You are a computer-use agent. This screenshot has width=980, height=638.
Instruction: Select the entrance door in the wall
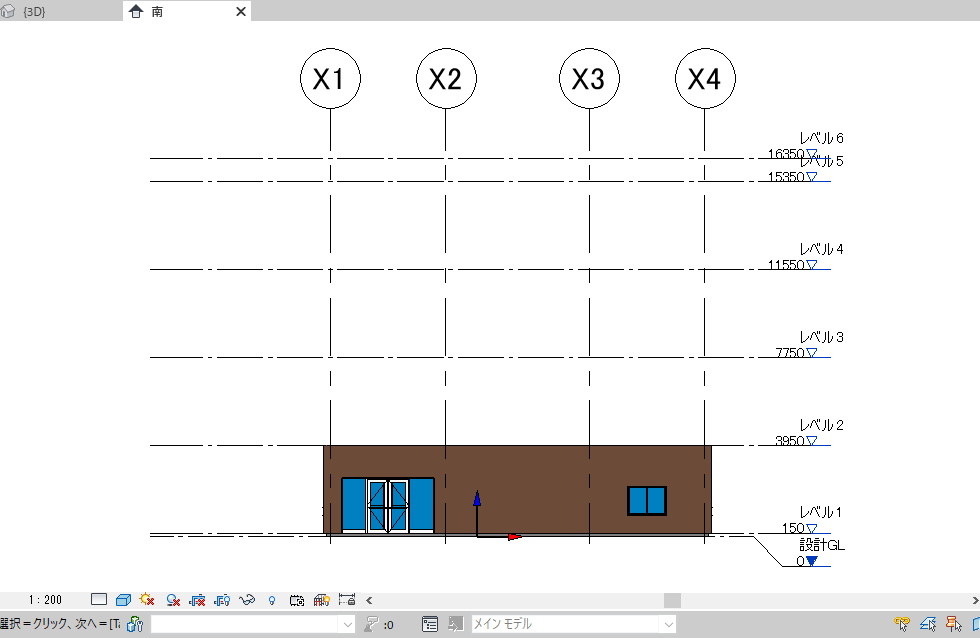pyautogui.click(x=388, y=506)
